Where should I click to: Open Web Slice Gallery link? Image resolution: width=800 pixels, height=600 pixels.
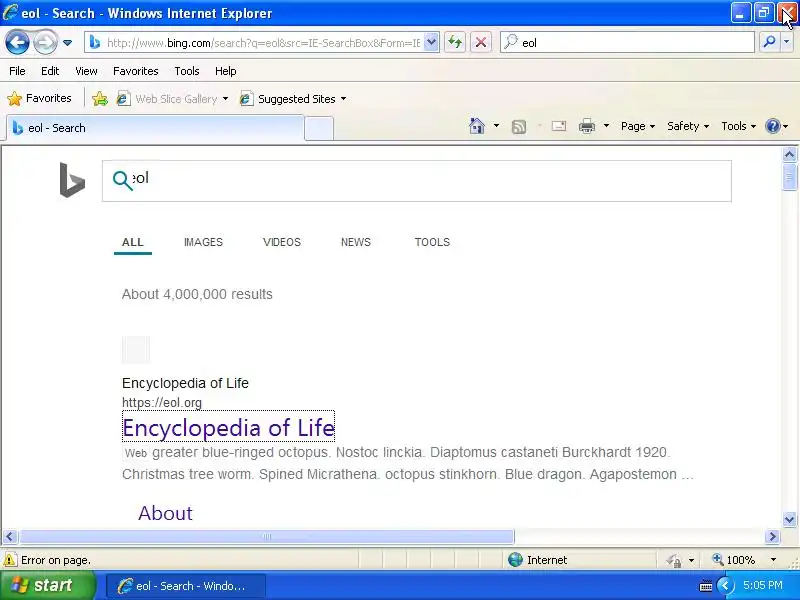pos(167,98)
